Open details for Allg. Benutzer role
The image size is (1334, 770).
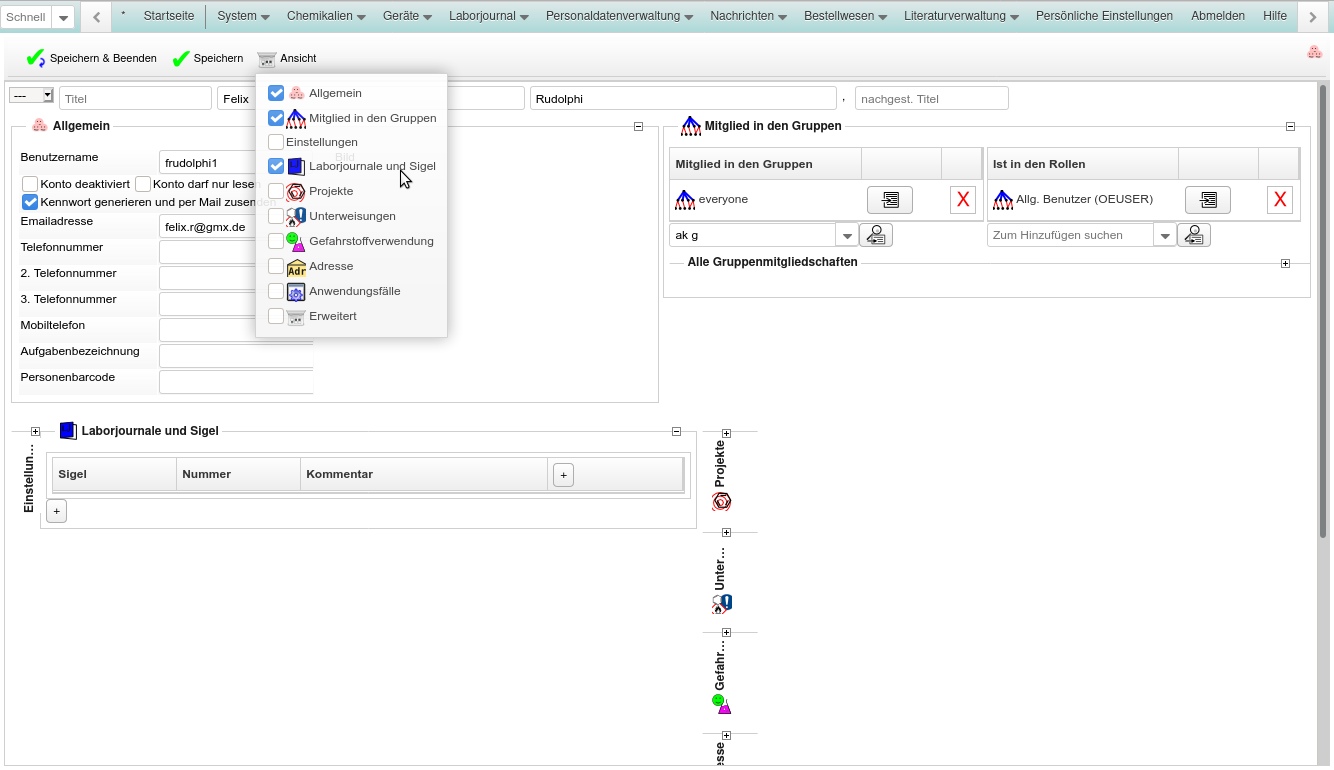1208,200
